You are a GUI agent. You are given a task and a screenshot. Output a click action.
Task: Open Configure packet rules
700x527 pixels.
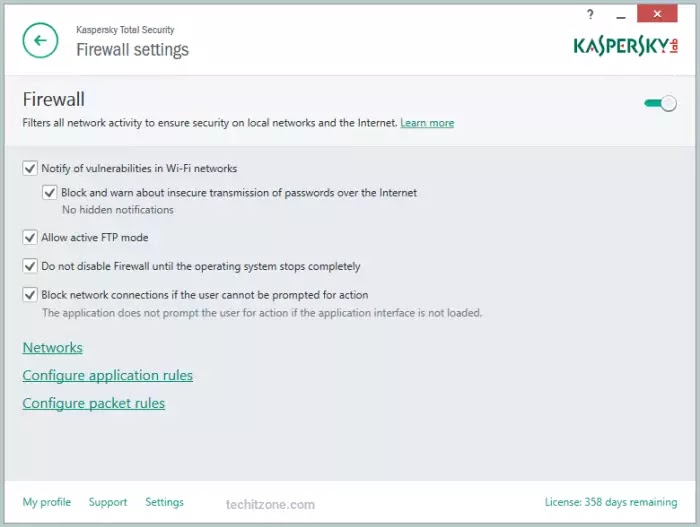point(94,403)
